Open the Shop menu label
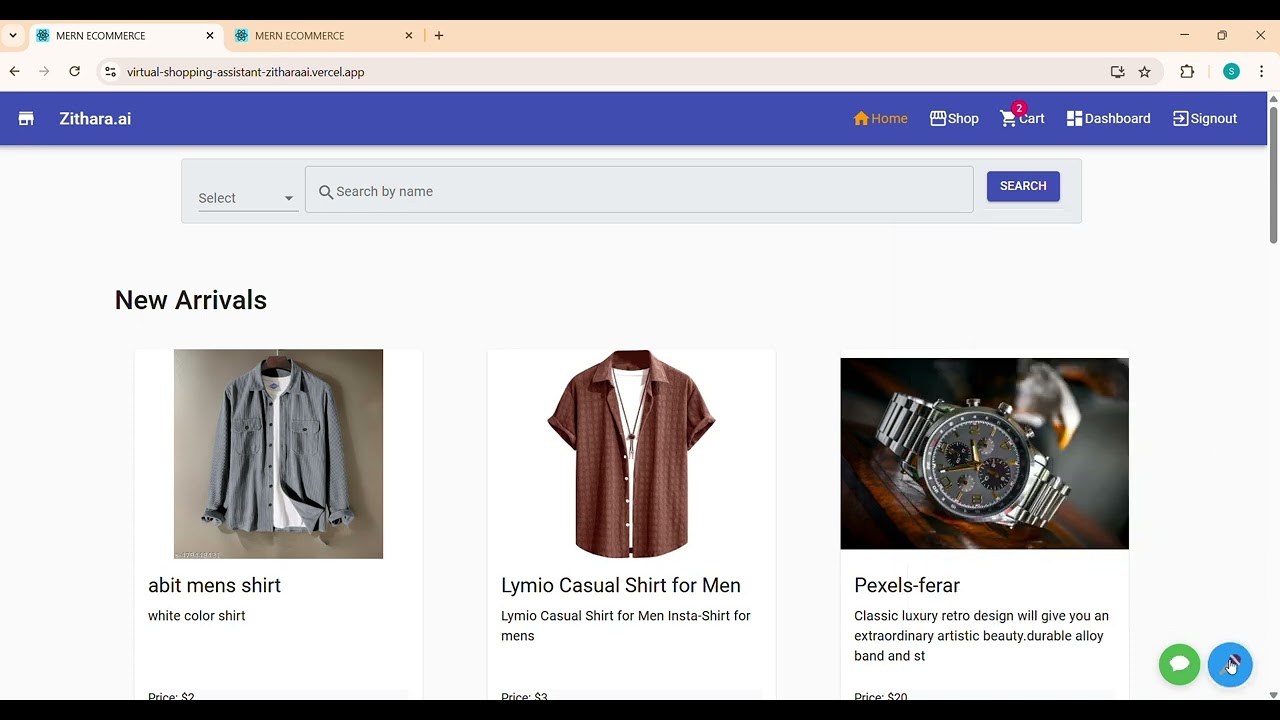Screen dimensions: 1280x720 (x=963, y=118)
